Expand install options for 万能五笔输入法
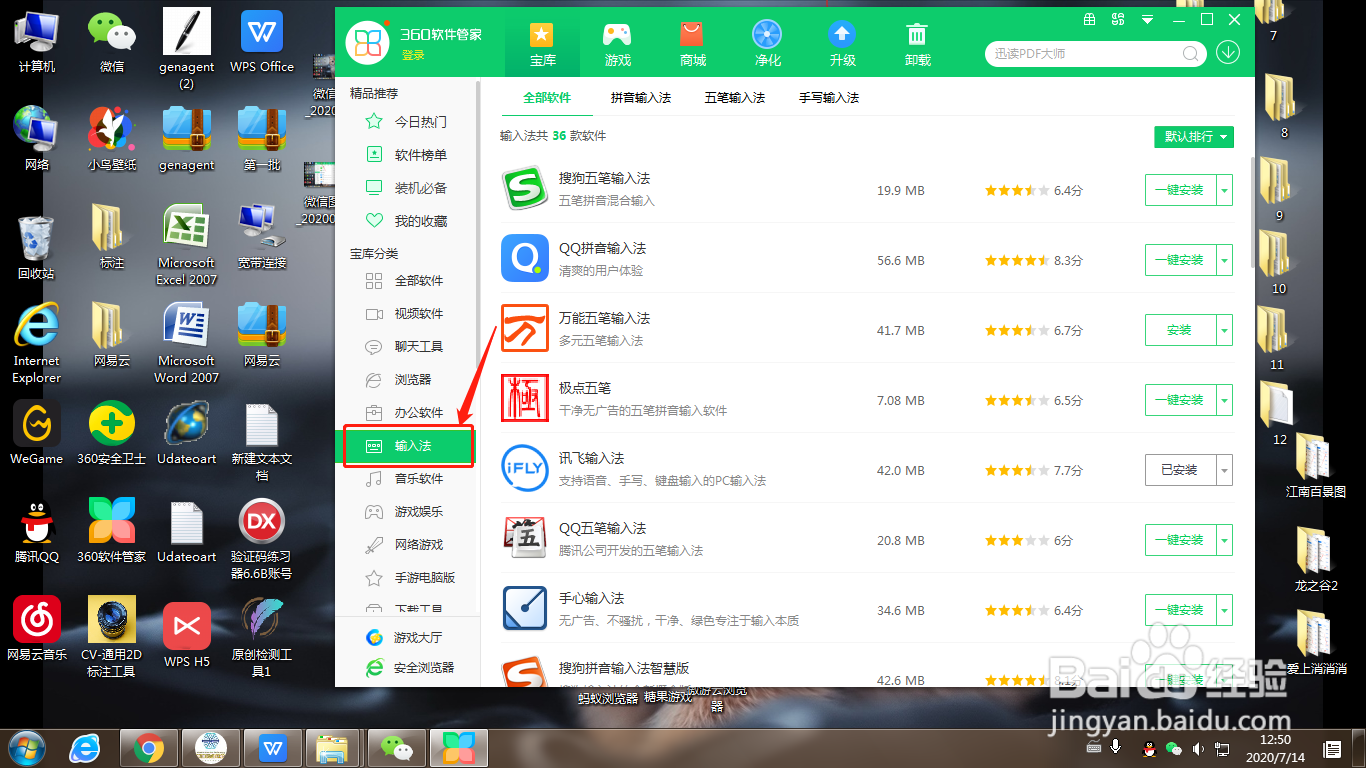Viewport: 1366px width, 768px height. pos(1225,330)
